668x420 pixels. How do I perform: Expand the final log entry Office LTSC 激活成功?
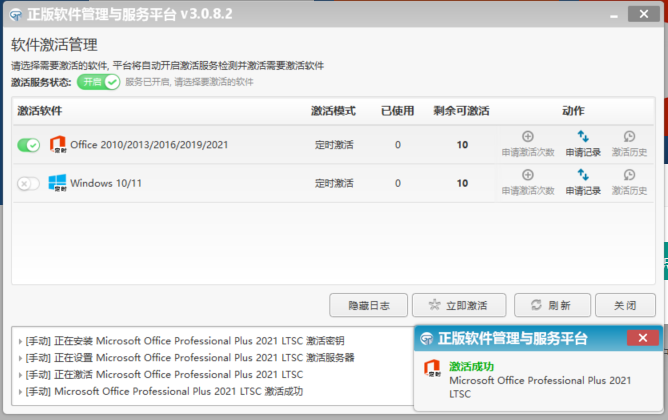[x=20, y=392]
